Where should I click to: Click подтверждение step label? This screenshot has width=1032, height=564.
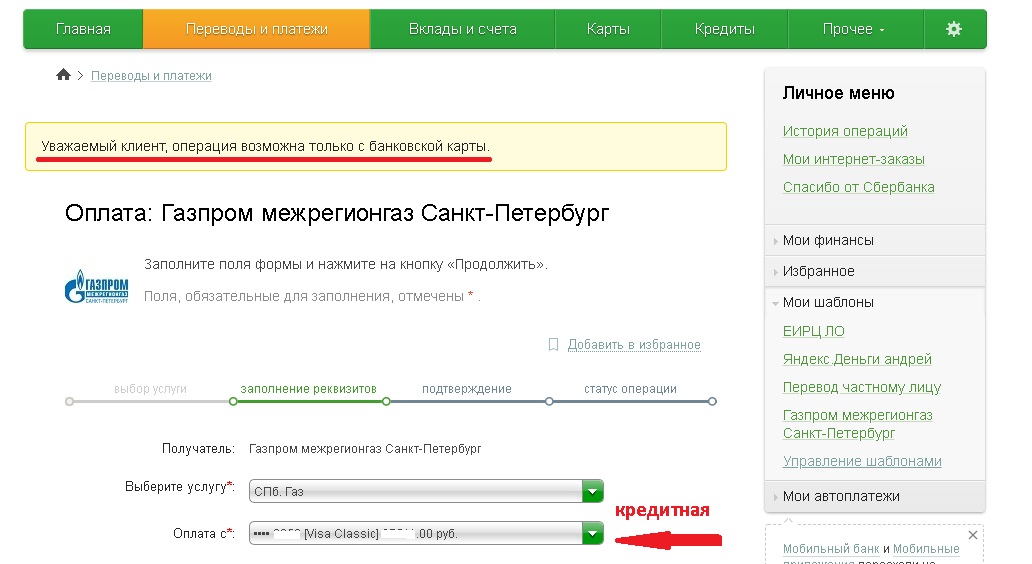467,389
